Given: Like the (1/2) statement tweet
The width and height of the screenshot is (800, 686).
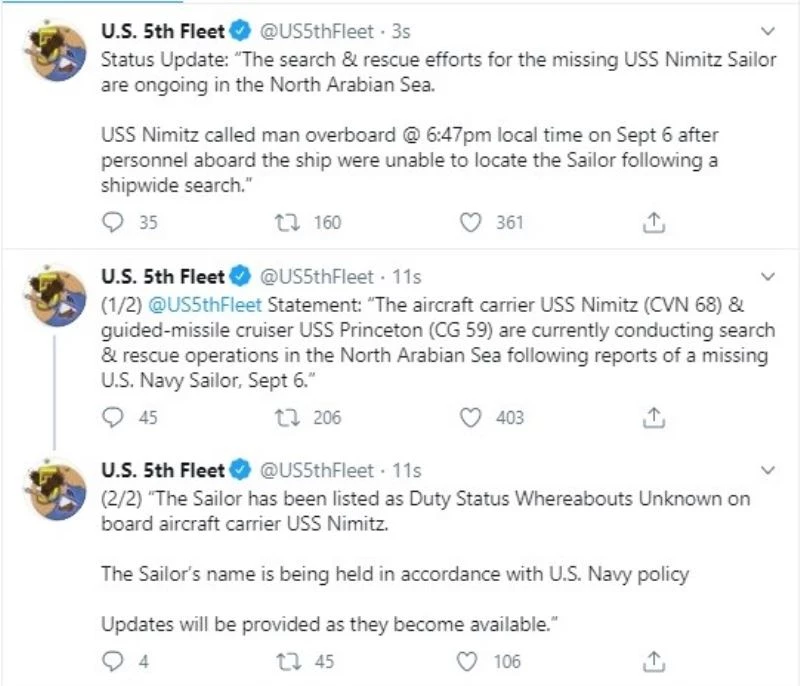Looking at the screenshot, I should pos(471,417).
